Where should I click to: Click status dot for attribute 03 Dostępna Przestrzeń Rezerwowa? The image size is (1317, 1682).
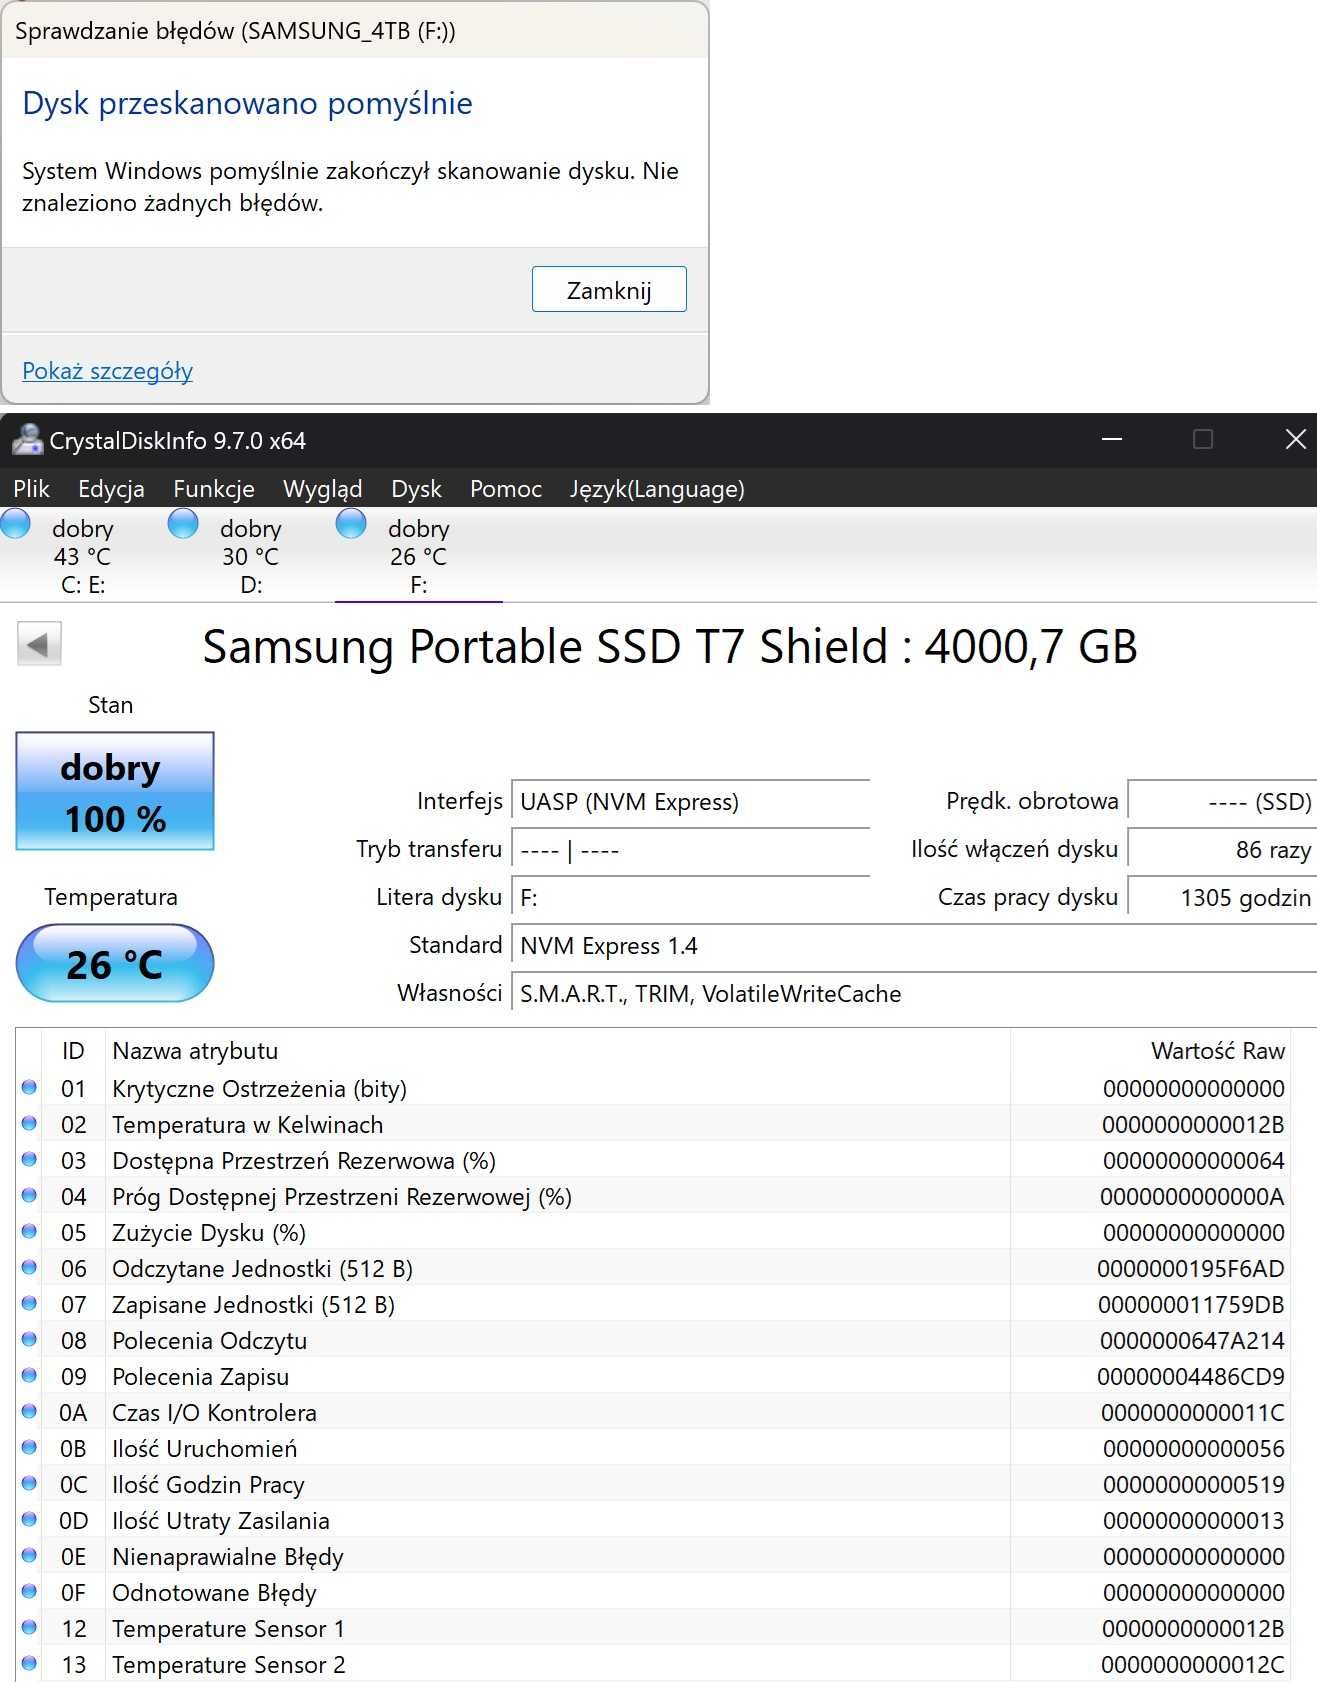(x=29, y=1160)
